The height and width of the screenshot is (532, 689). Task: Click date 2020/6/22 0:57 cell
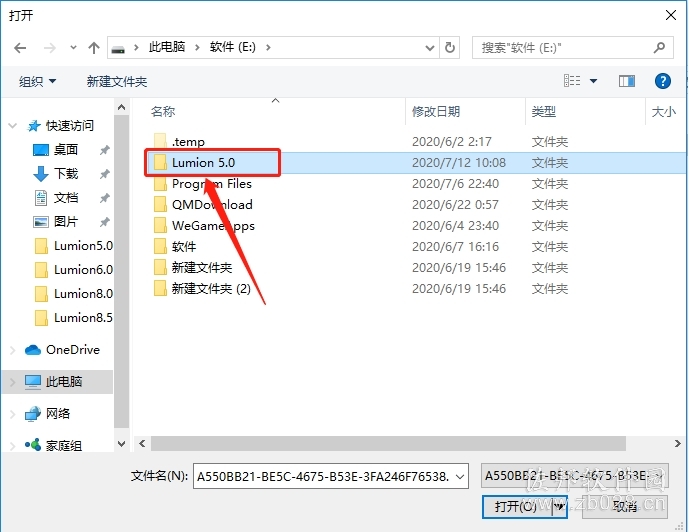pyautogui.click(x=455, y=205)
